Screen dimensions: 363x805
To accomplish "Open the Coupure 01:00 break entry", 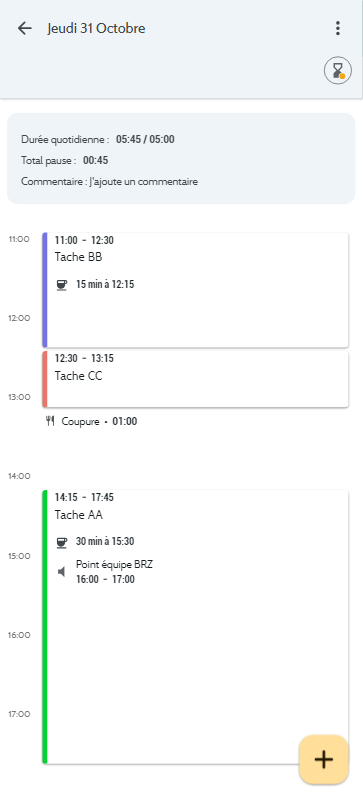I will pos(91,421).
